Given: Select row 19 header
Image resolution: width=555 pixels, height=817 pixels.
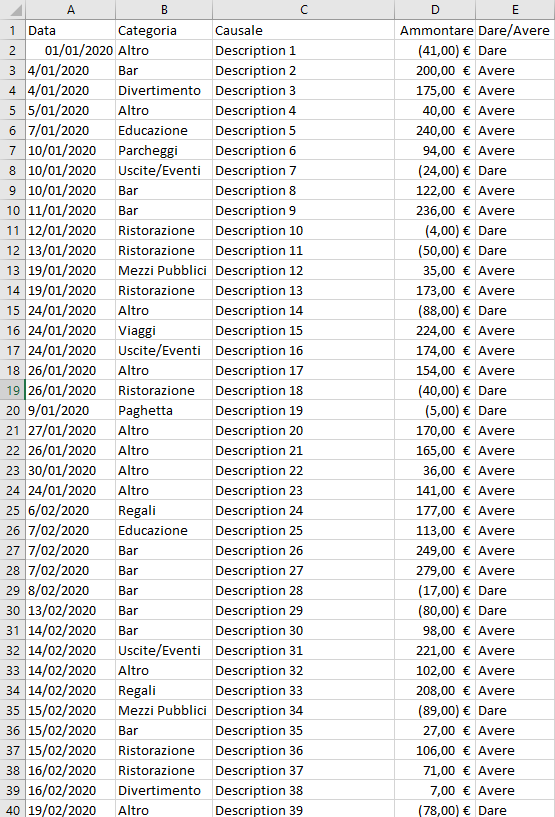Looking at the screenshot, I should click(x=13, y=390).
